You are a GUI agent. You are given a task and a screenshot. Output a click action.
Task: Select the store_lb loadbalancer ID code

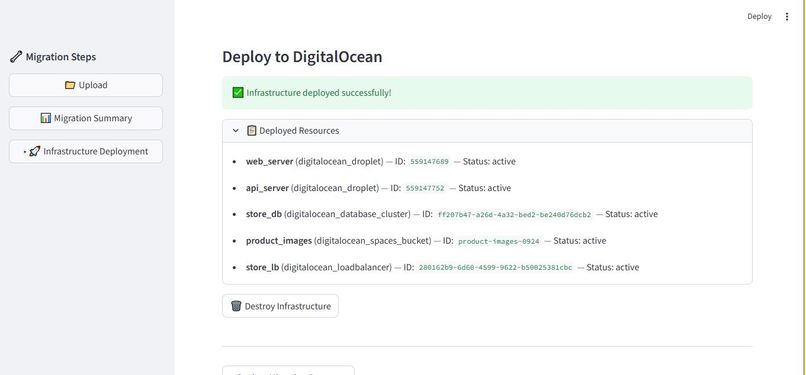coord(496,268)
